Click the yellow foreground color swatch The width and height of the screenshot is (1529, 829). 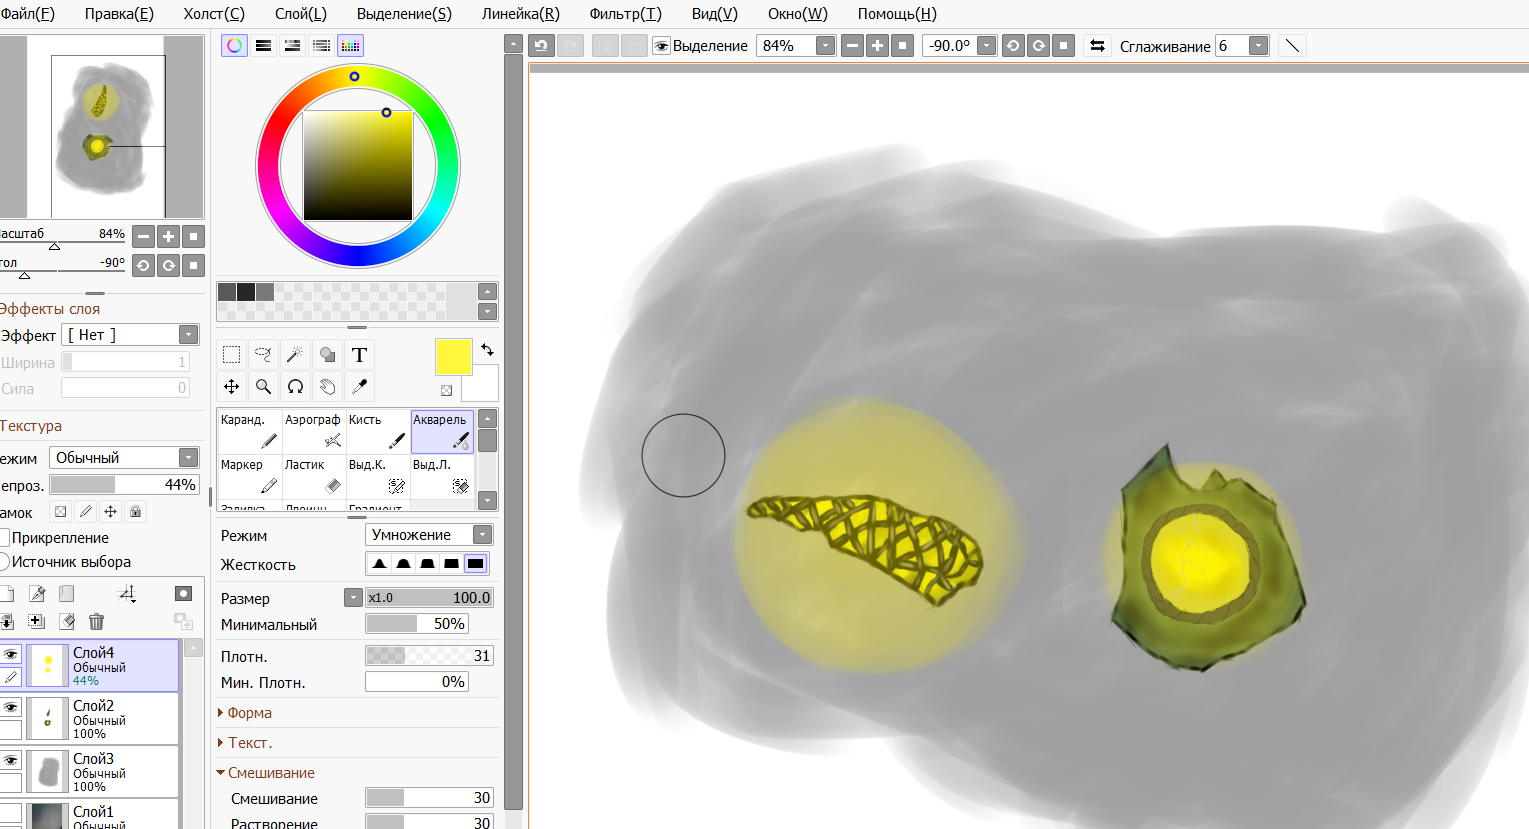click(x=454, y=357)
